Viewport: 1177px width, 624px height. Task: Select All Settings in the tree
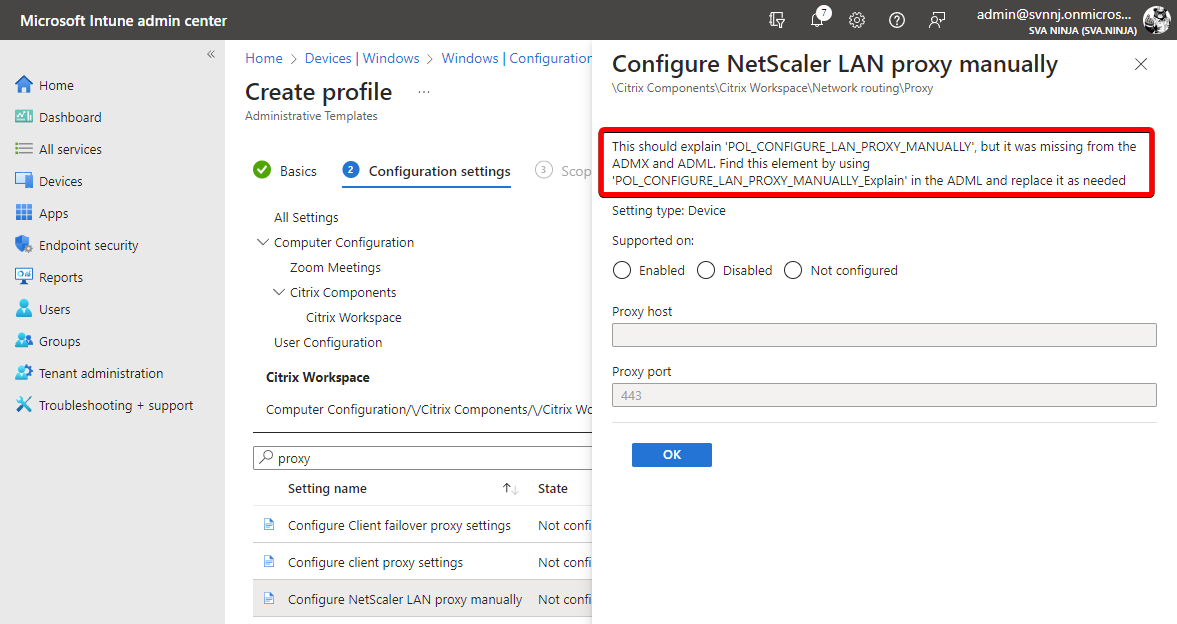click(x=306, y=217)
